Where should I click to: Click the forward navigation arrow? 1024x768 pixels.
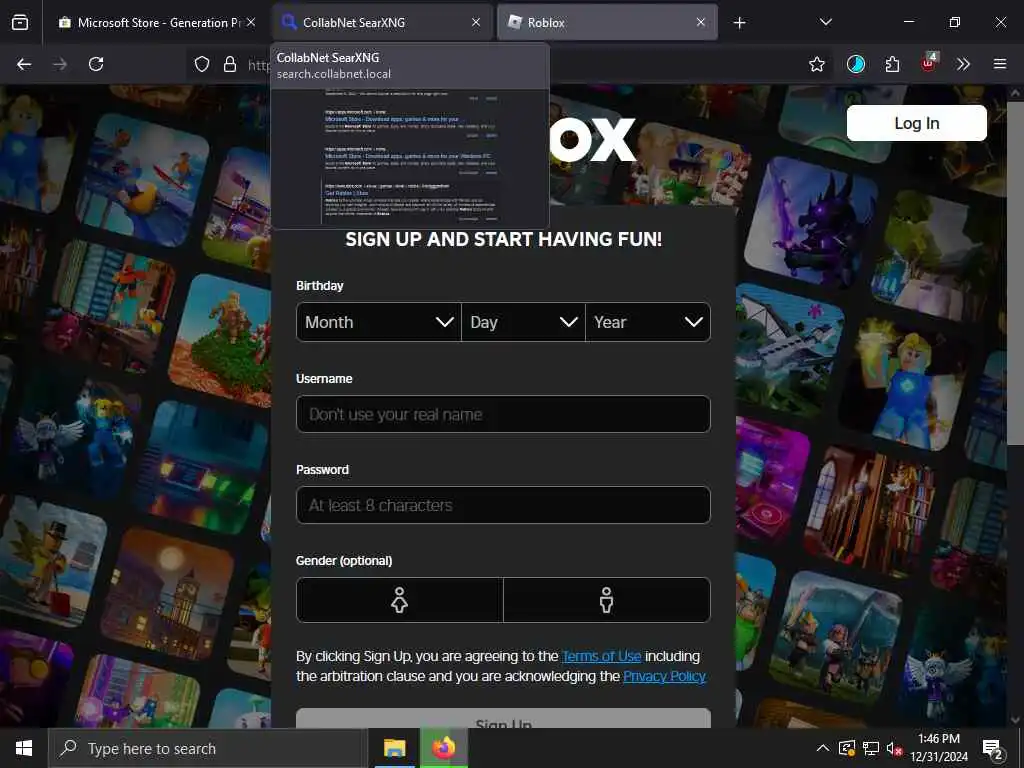click(60, 64)
